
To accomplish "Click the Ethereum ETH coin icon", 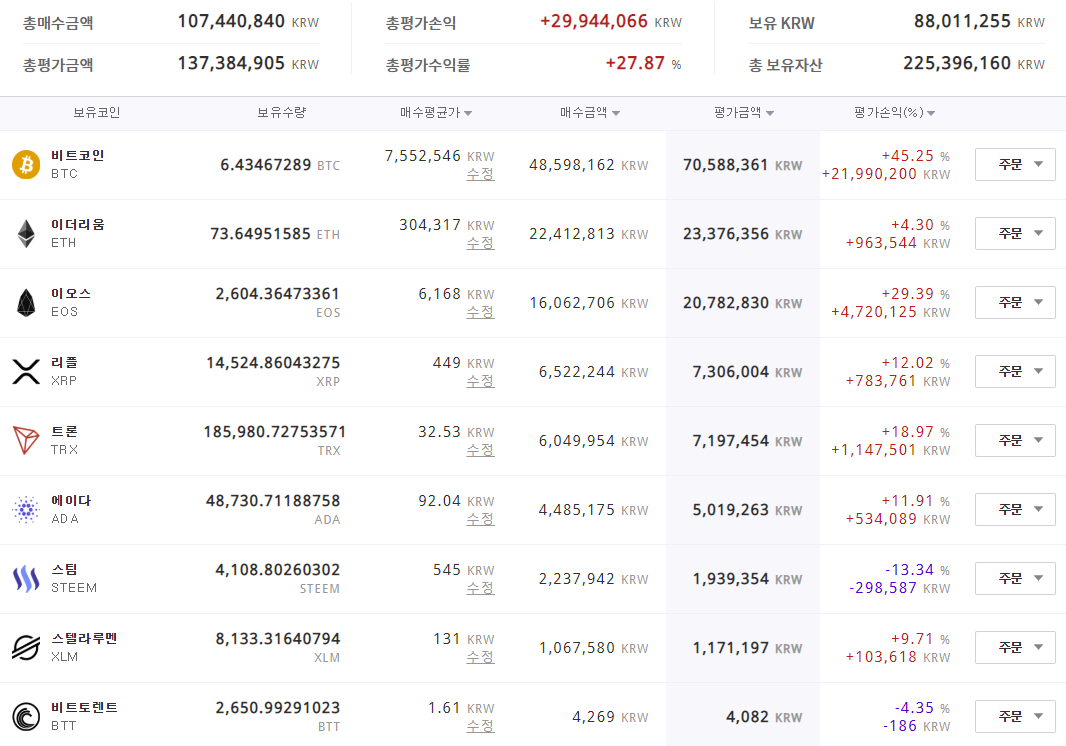I will pyautogui.click(x=26, y=233).
